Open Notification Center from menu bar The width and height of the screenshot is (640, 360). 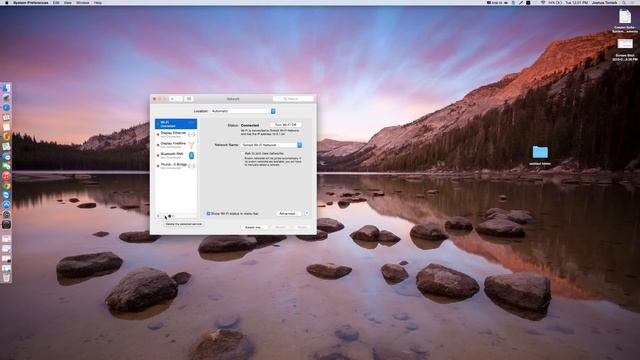pos(633,2)
